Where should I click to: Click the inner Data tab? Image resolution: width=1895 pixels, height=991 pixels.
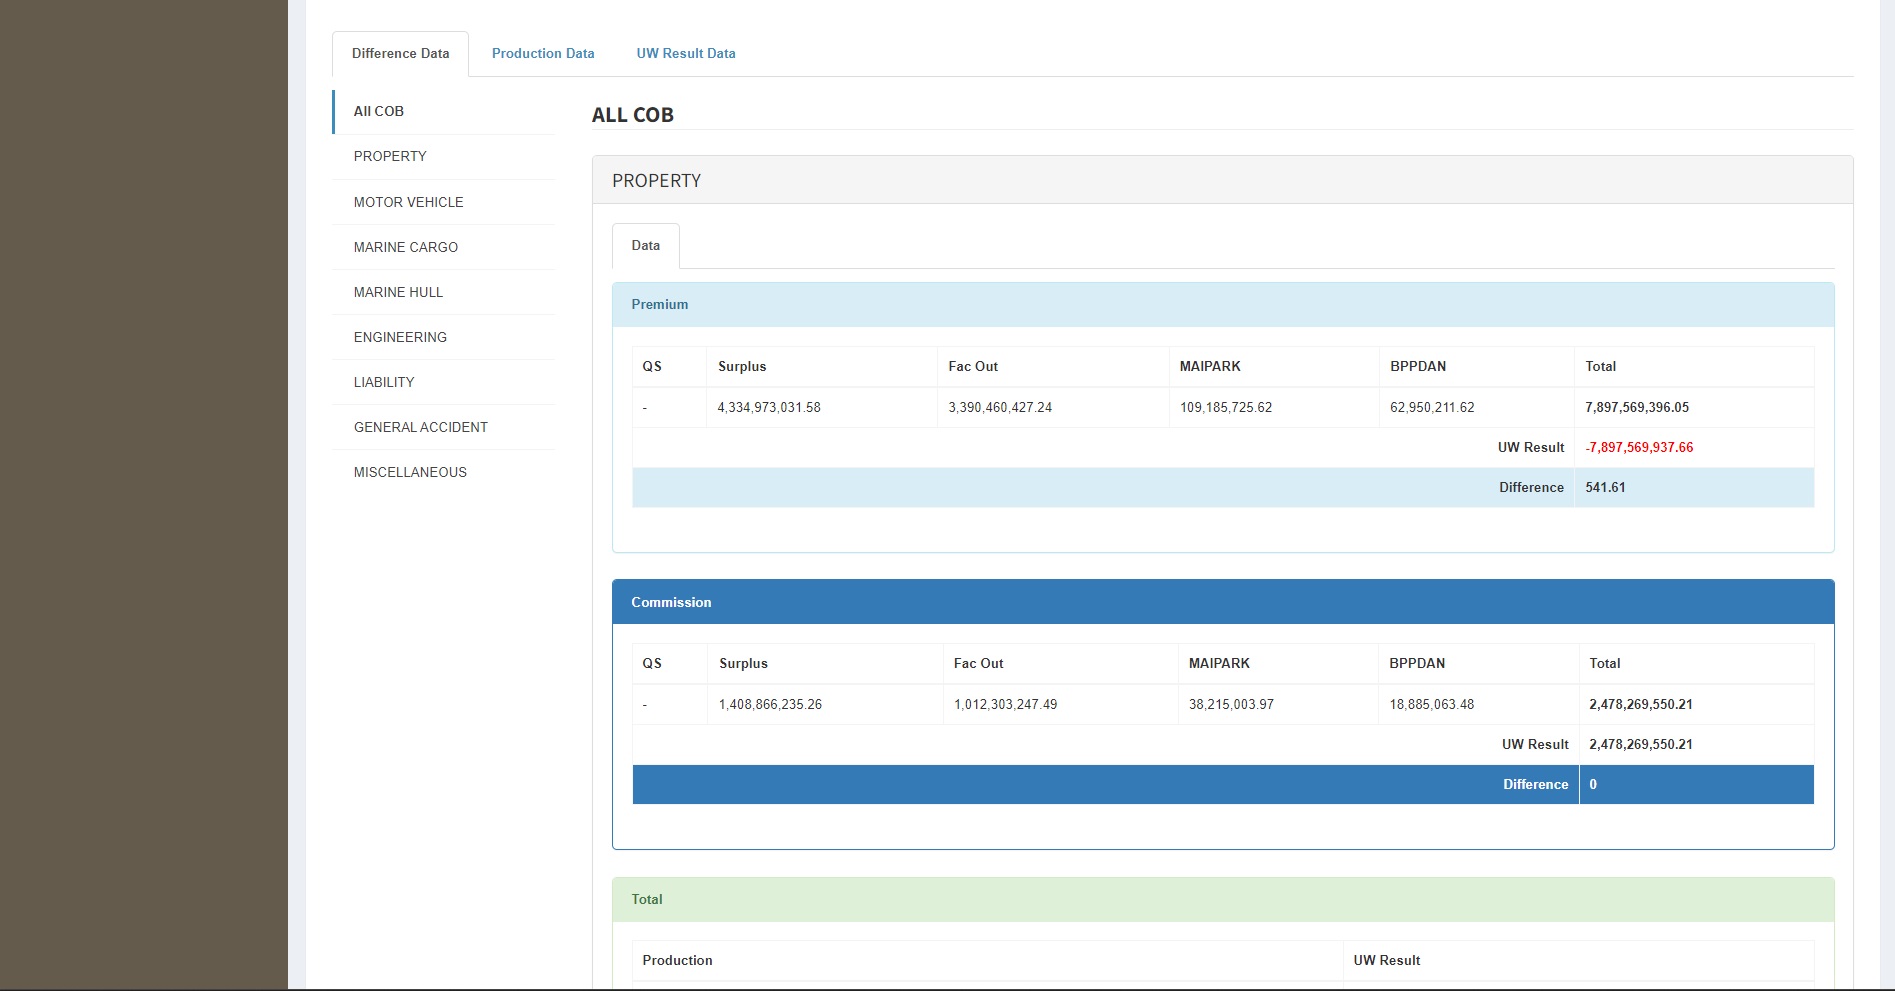[x=645, y=246]
